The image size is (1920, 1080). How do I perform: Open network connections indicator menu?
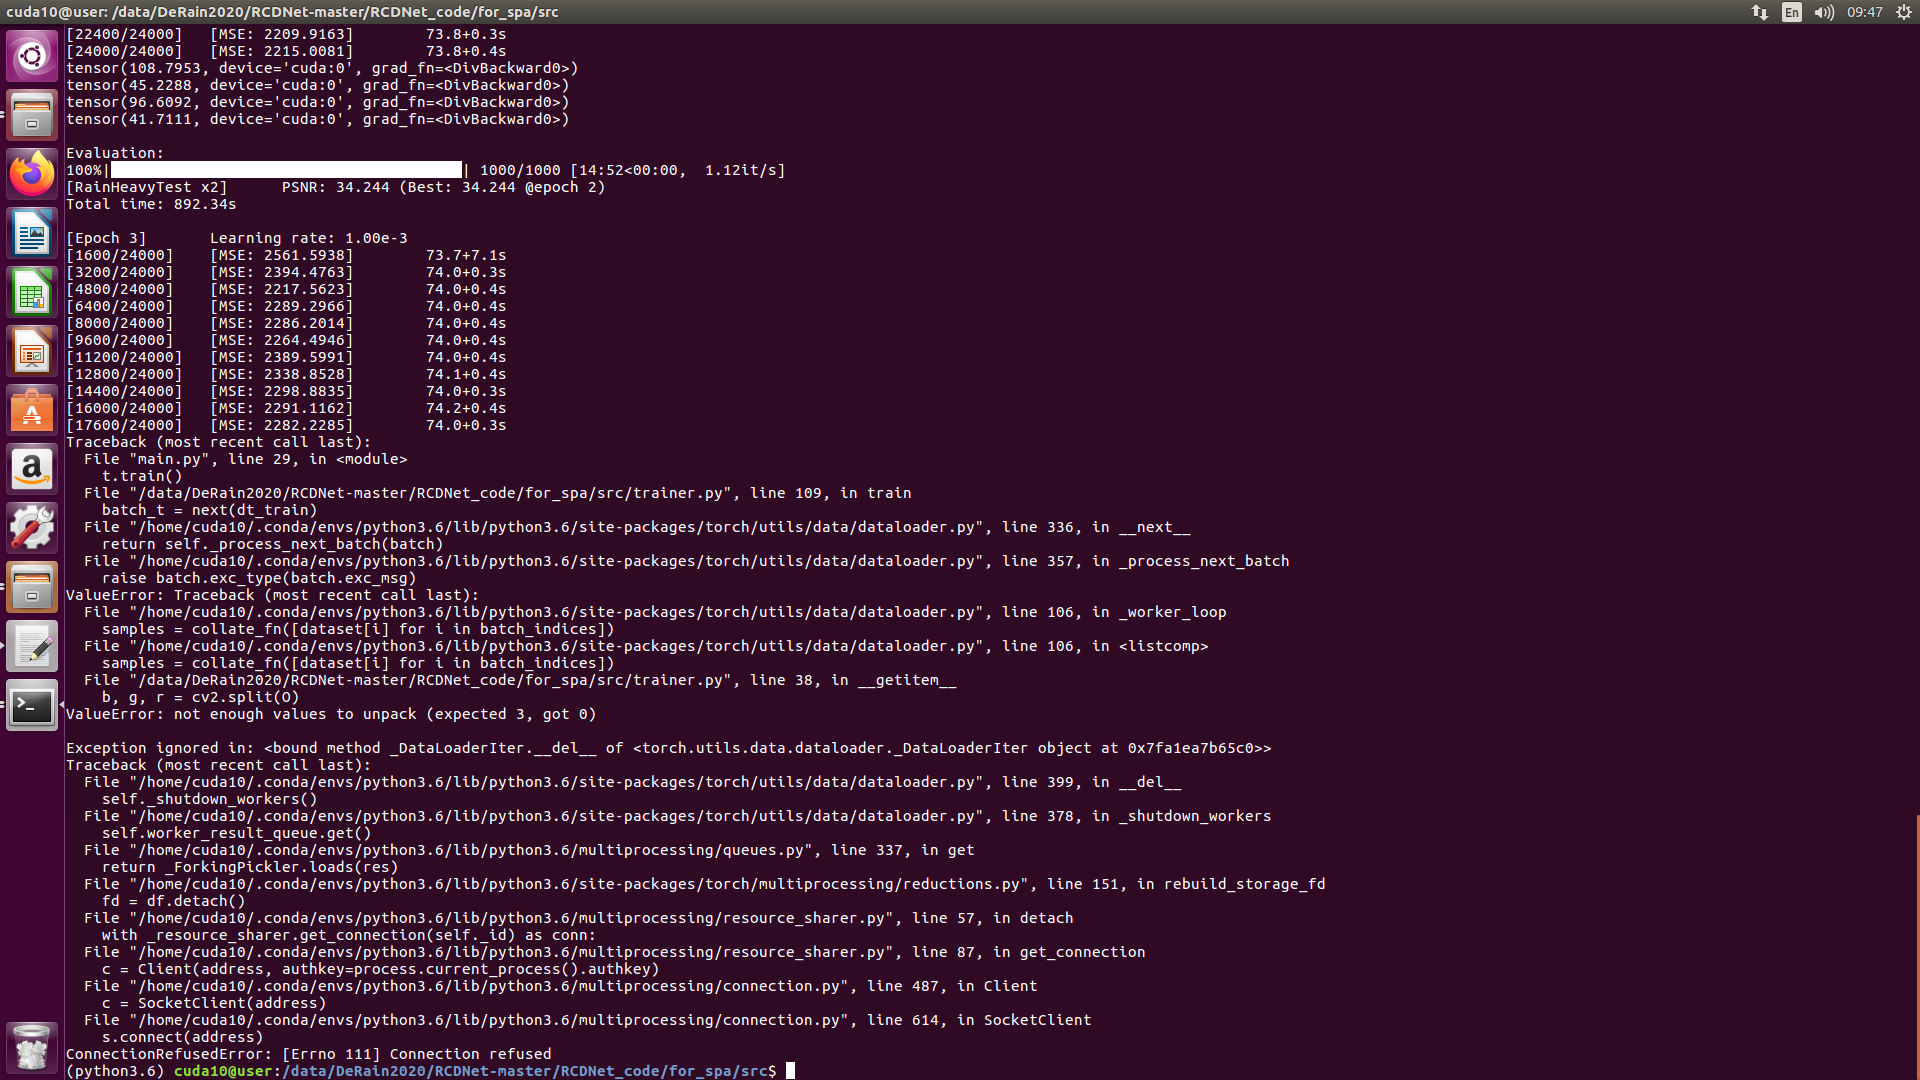click(x=1759, y=12)
